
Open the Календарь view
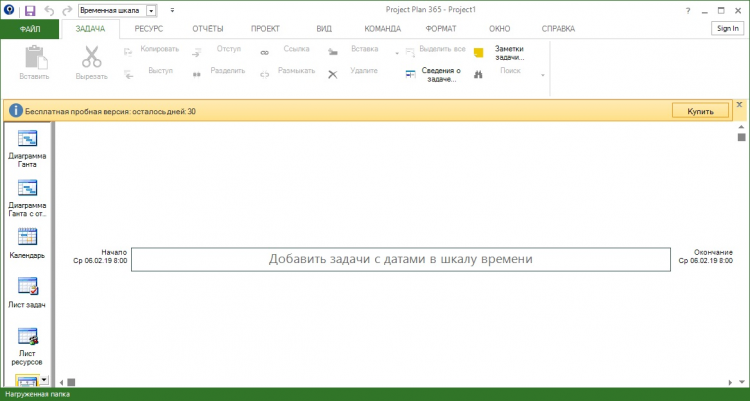[27, 244]
